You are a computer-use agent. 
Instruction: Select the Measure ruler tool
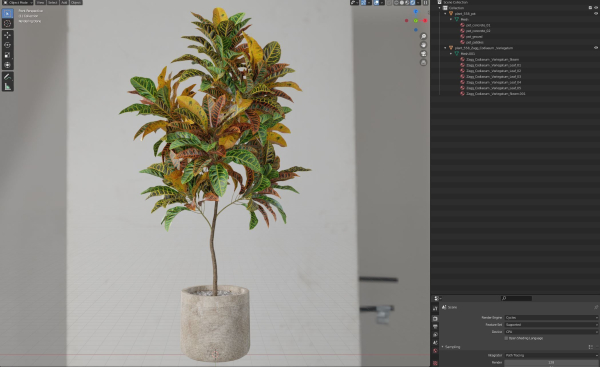[x=7, y=87]
